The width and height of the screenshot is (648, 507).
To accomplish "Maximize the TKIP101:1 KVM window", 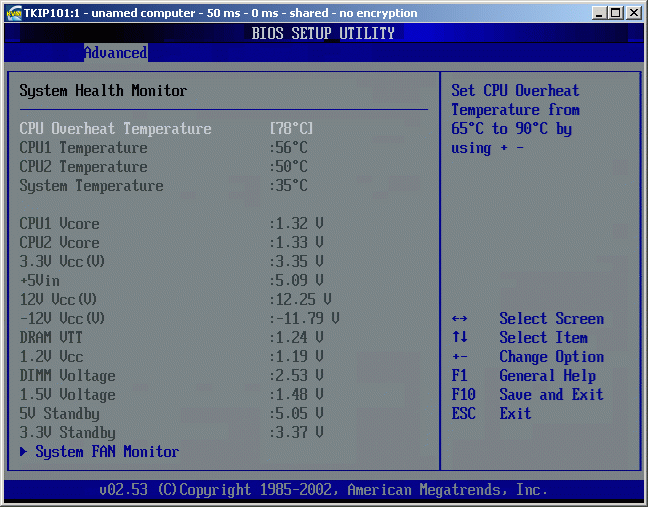I will (x=616, y=13).
